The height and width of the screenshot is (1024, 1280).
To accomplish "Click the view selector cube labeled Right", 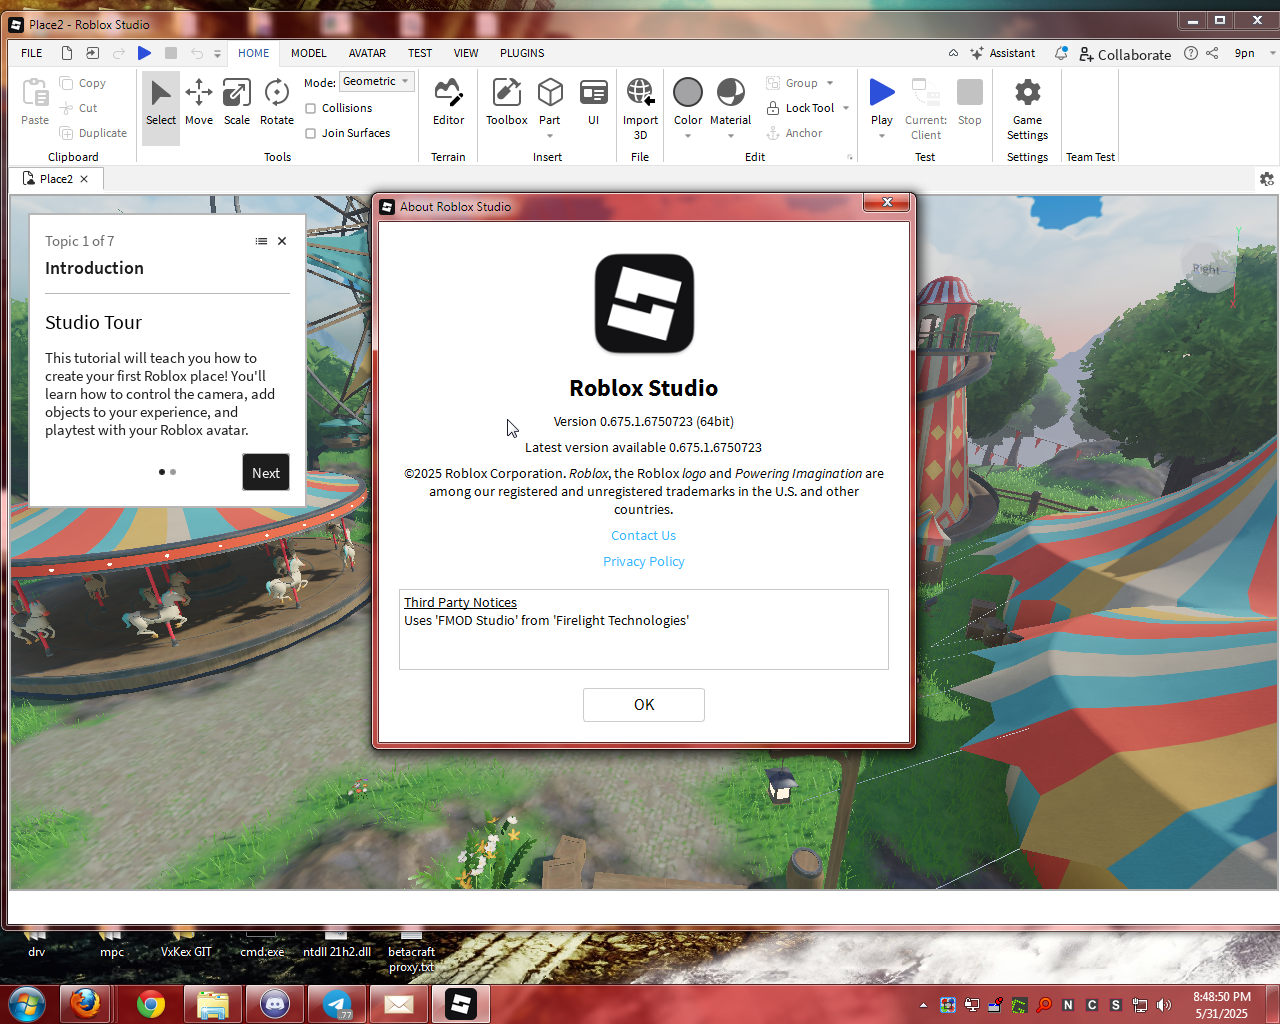I will click(x=1209, y=269).
